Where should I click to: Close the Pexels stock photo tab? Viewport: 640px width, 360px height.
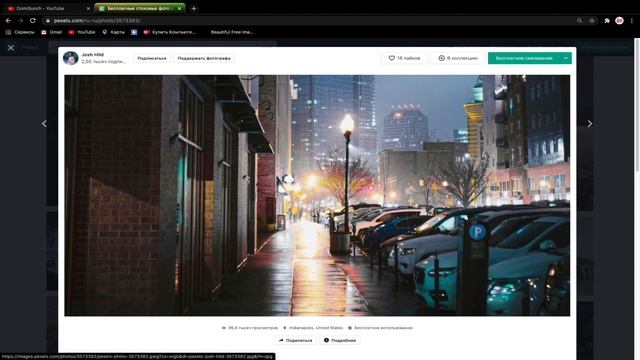click(x=179, y=8)
